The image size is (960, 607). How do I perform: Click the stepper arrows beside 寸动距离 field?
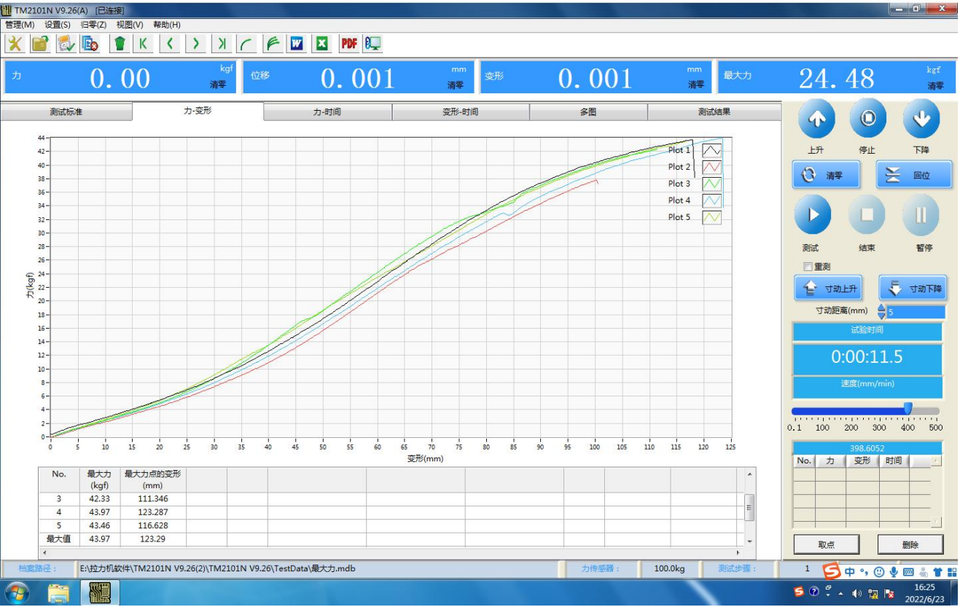pyautogui.click(x=881, y=312)
